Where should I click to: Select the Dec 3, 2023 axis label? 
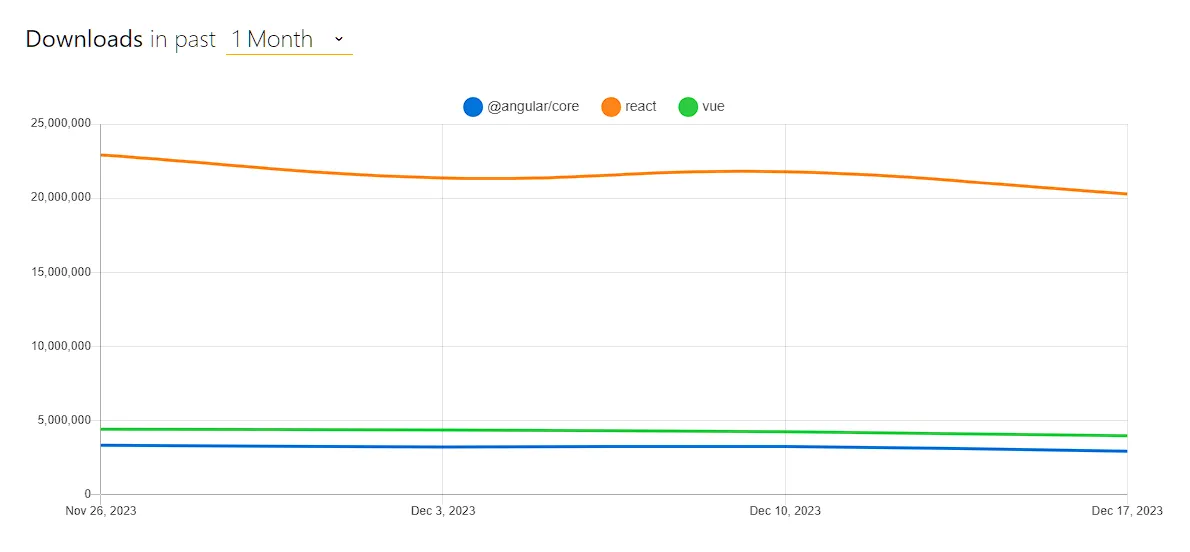pos(443,511)
